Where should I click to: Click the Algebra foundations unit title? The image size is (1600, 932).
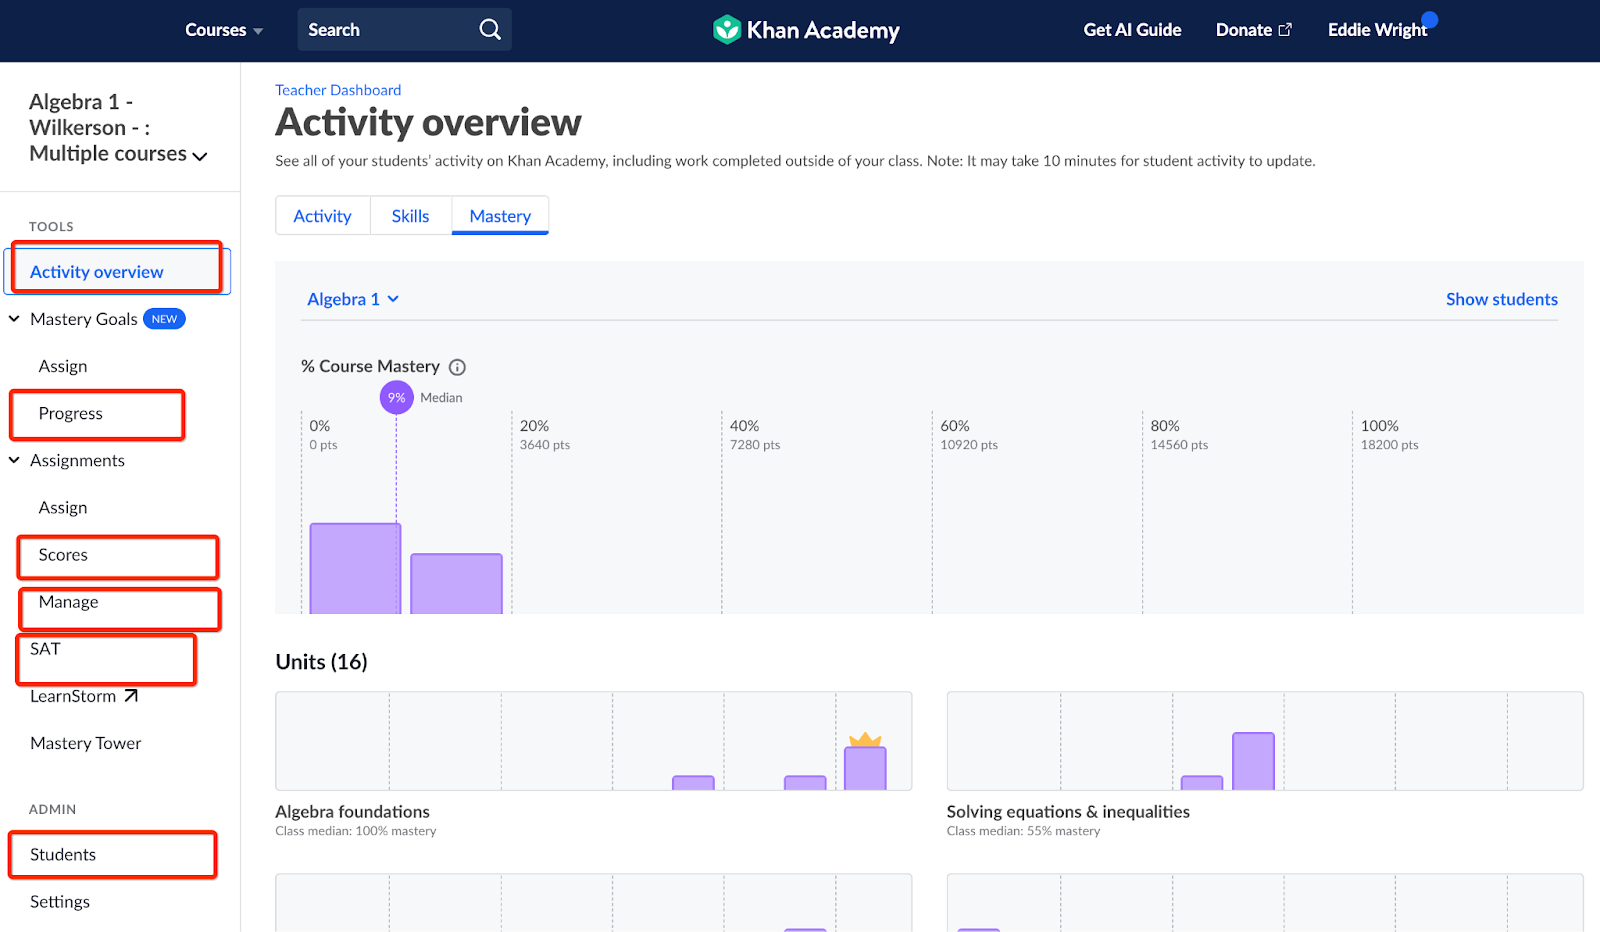(x=353, y=812)
